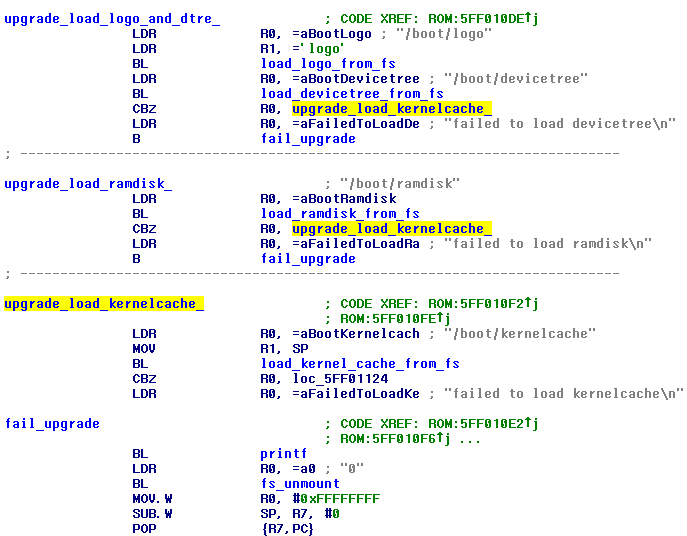This screenshot has height=536, width=687.
Task: Select the '/boot/logo' string comment
Action: click(444, 34)
